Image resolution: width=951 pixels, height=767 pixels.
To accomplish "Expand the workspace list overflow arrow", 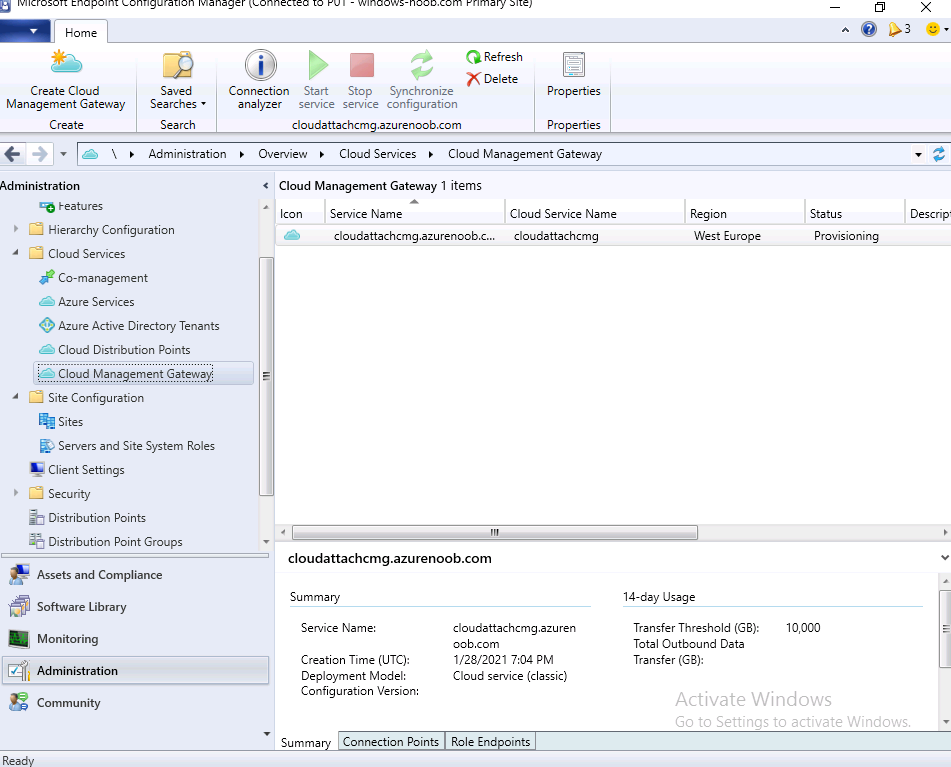I will click(x=266, y=734).
